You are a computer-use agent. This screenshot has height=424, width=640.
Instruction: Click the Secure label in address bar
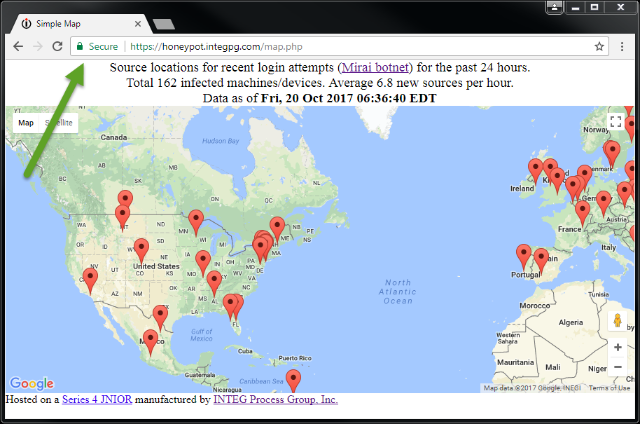(103, 47)
